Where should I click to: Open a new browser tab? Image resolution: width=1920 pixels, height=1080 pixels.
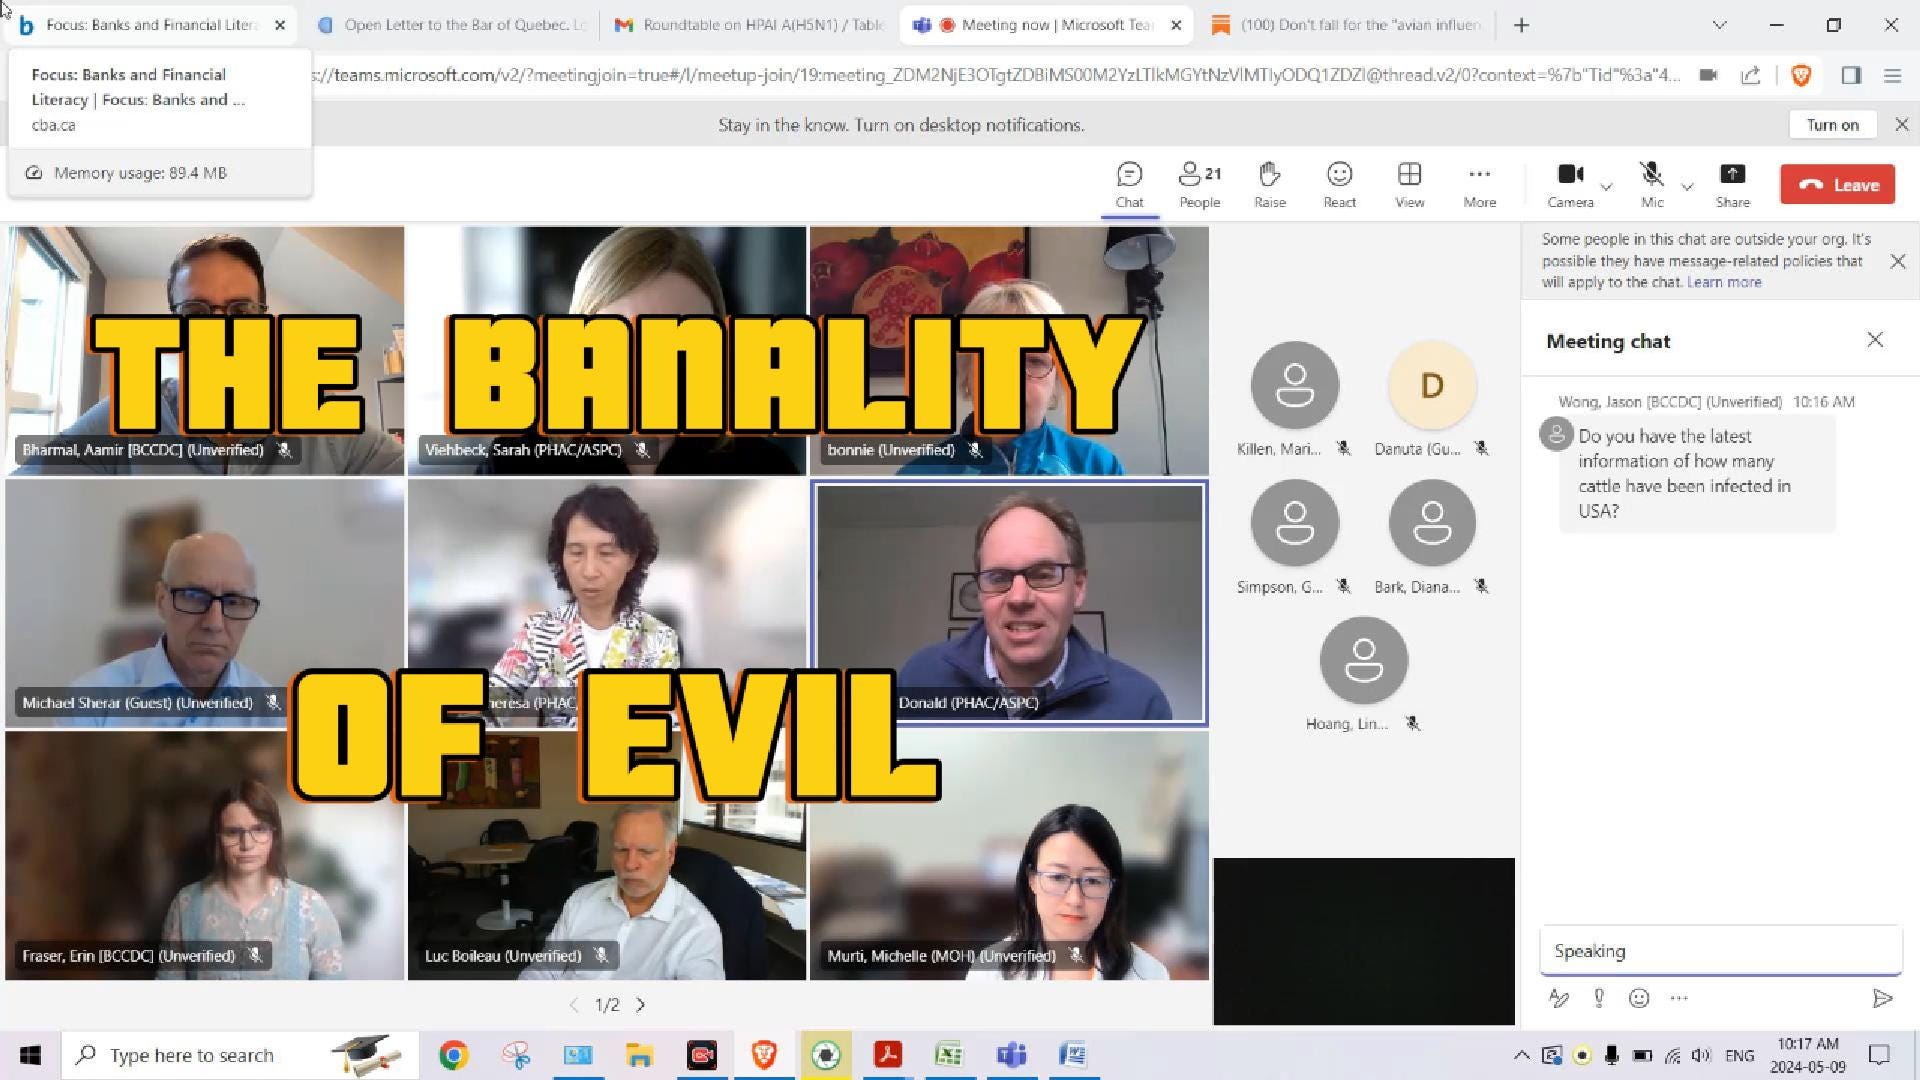(x=1521, y=25)
